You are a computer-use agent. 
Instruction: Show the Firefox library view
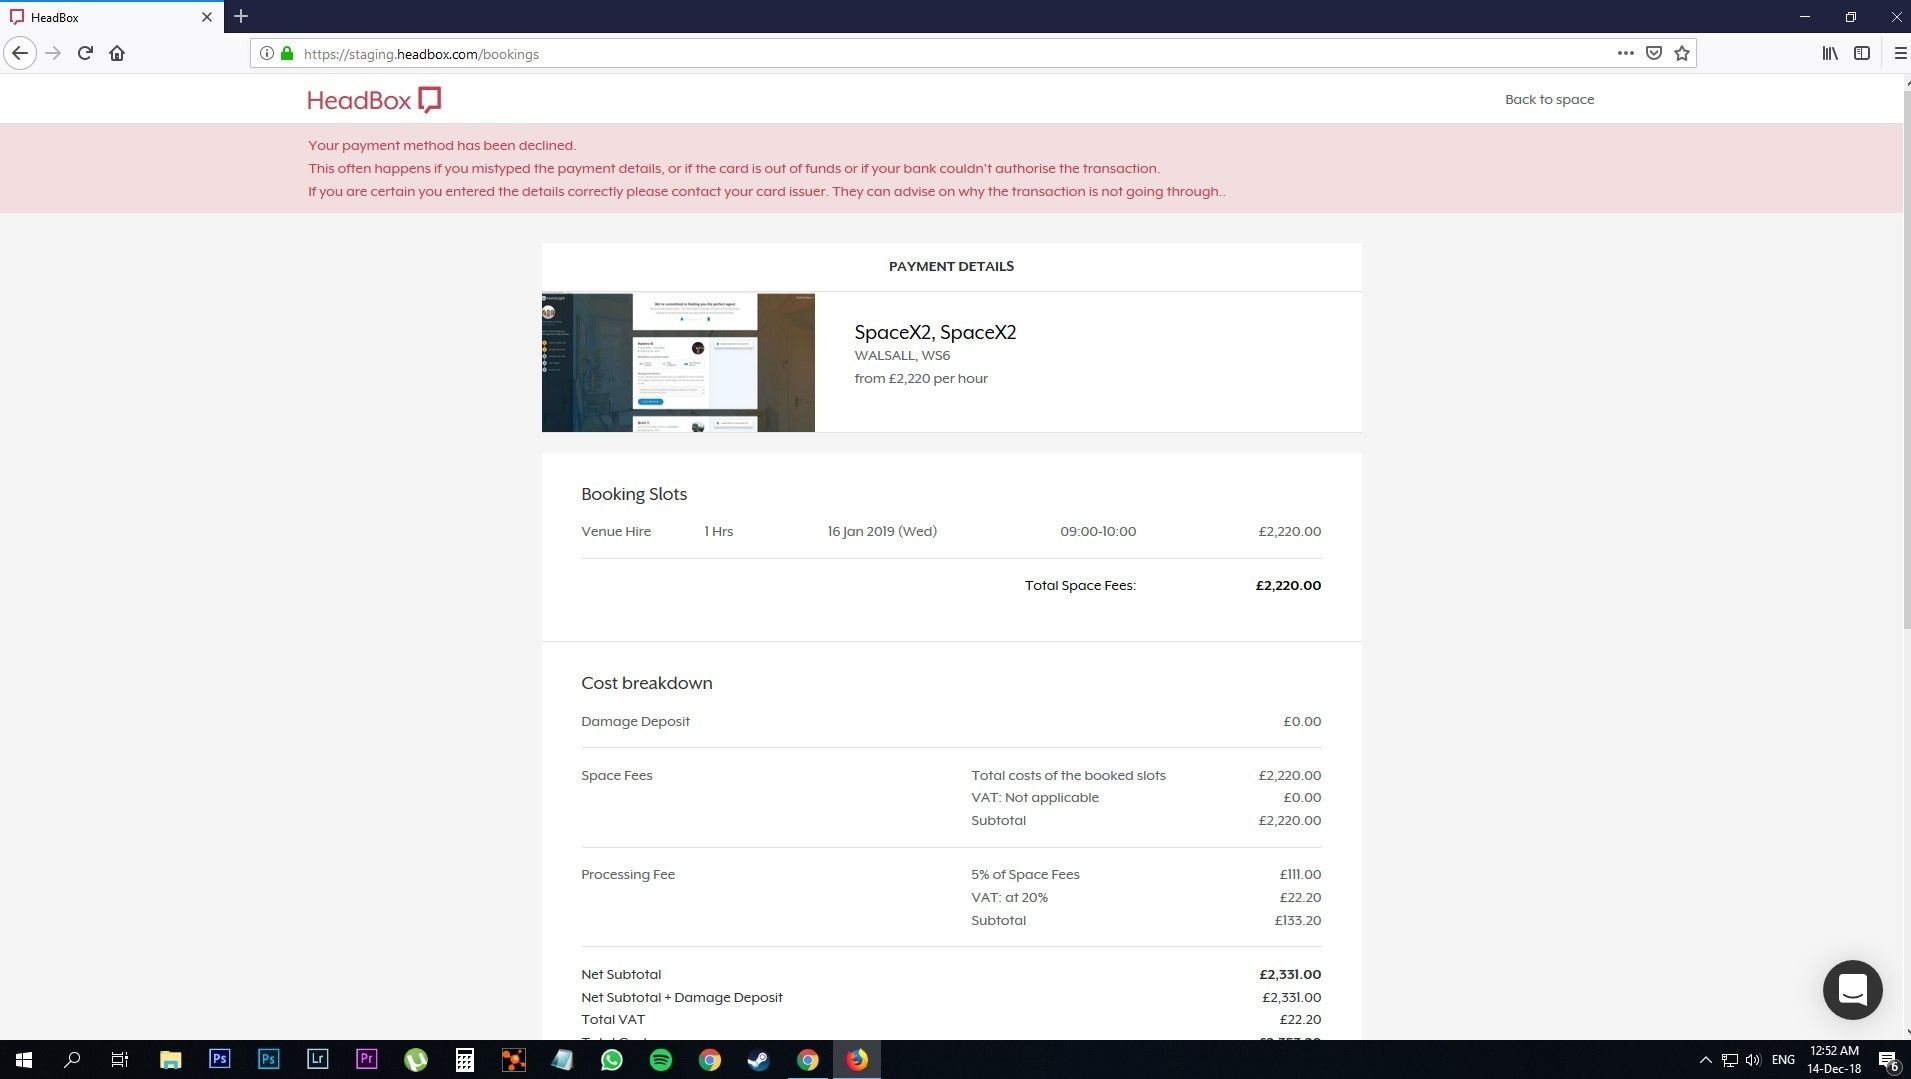click(1830, 54)
